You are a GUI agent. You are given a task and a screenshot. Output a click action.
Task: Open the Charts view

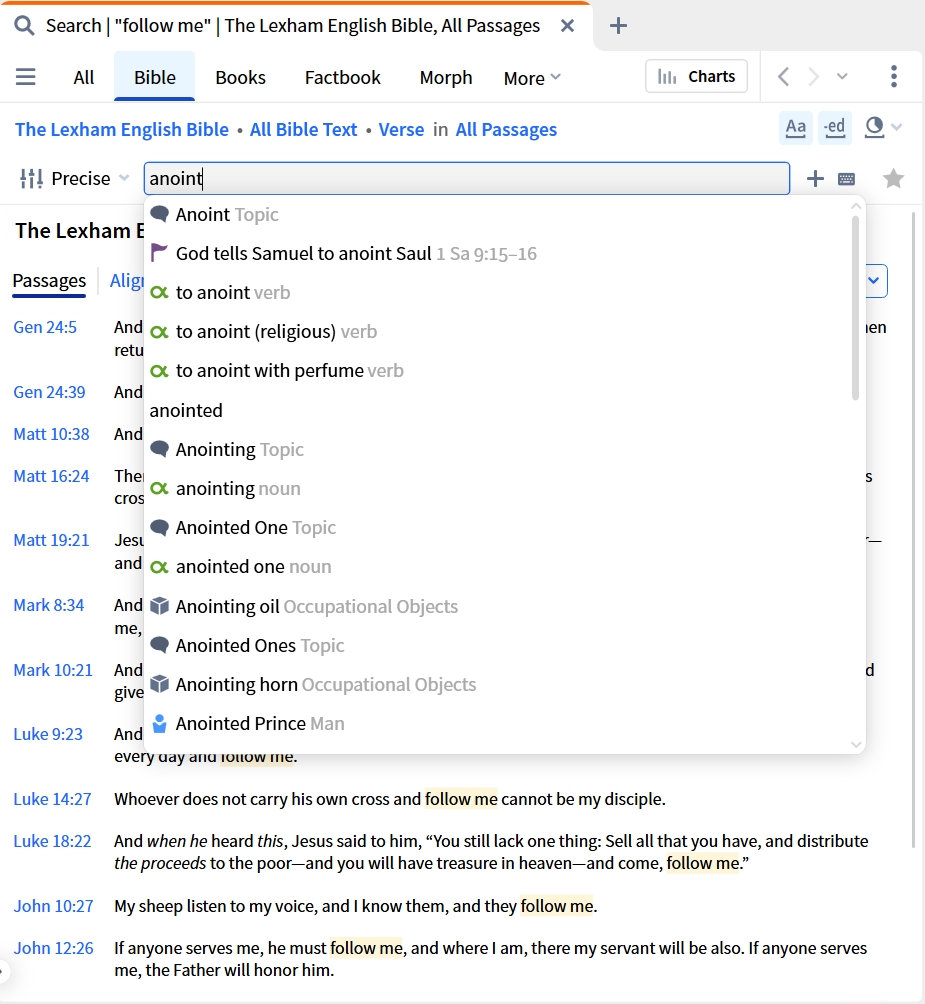pos(696,77)
